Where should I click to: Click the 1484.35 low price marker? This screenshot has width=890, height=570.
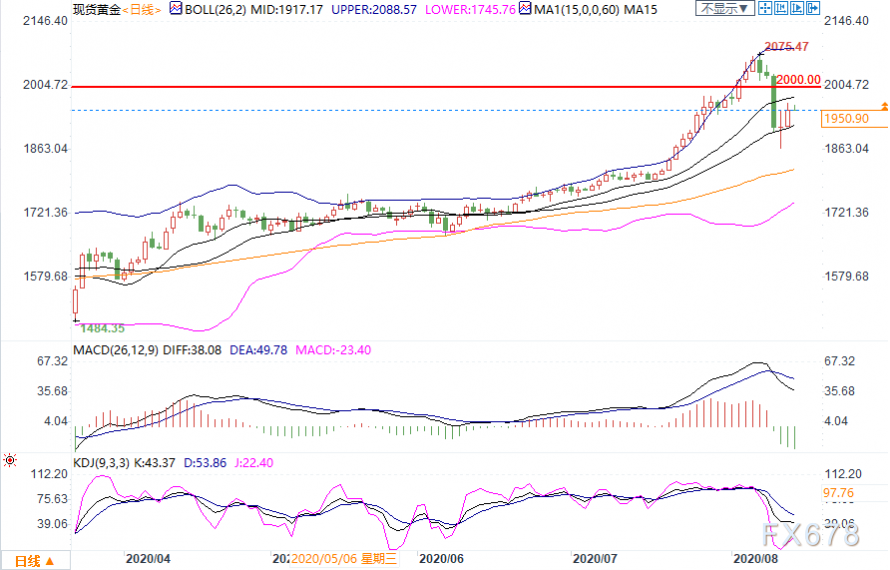(102, 328)
